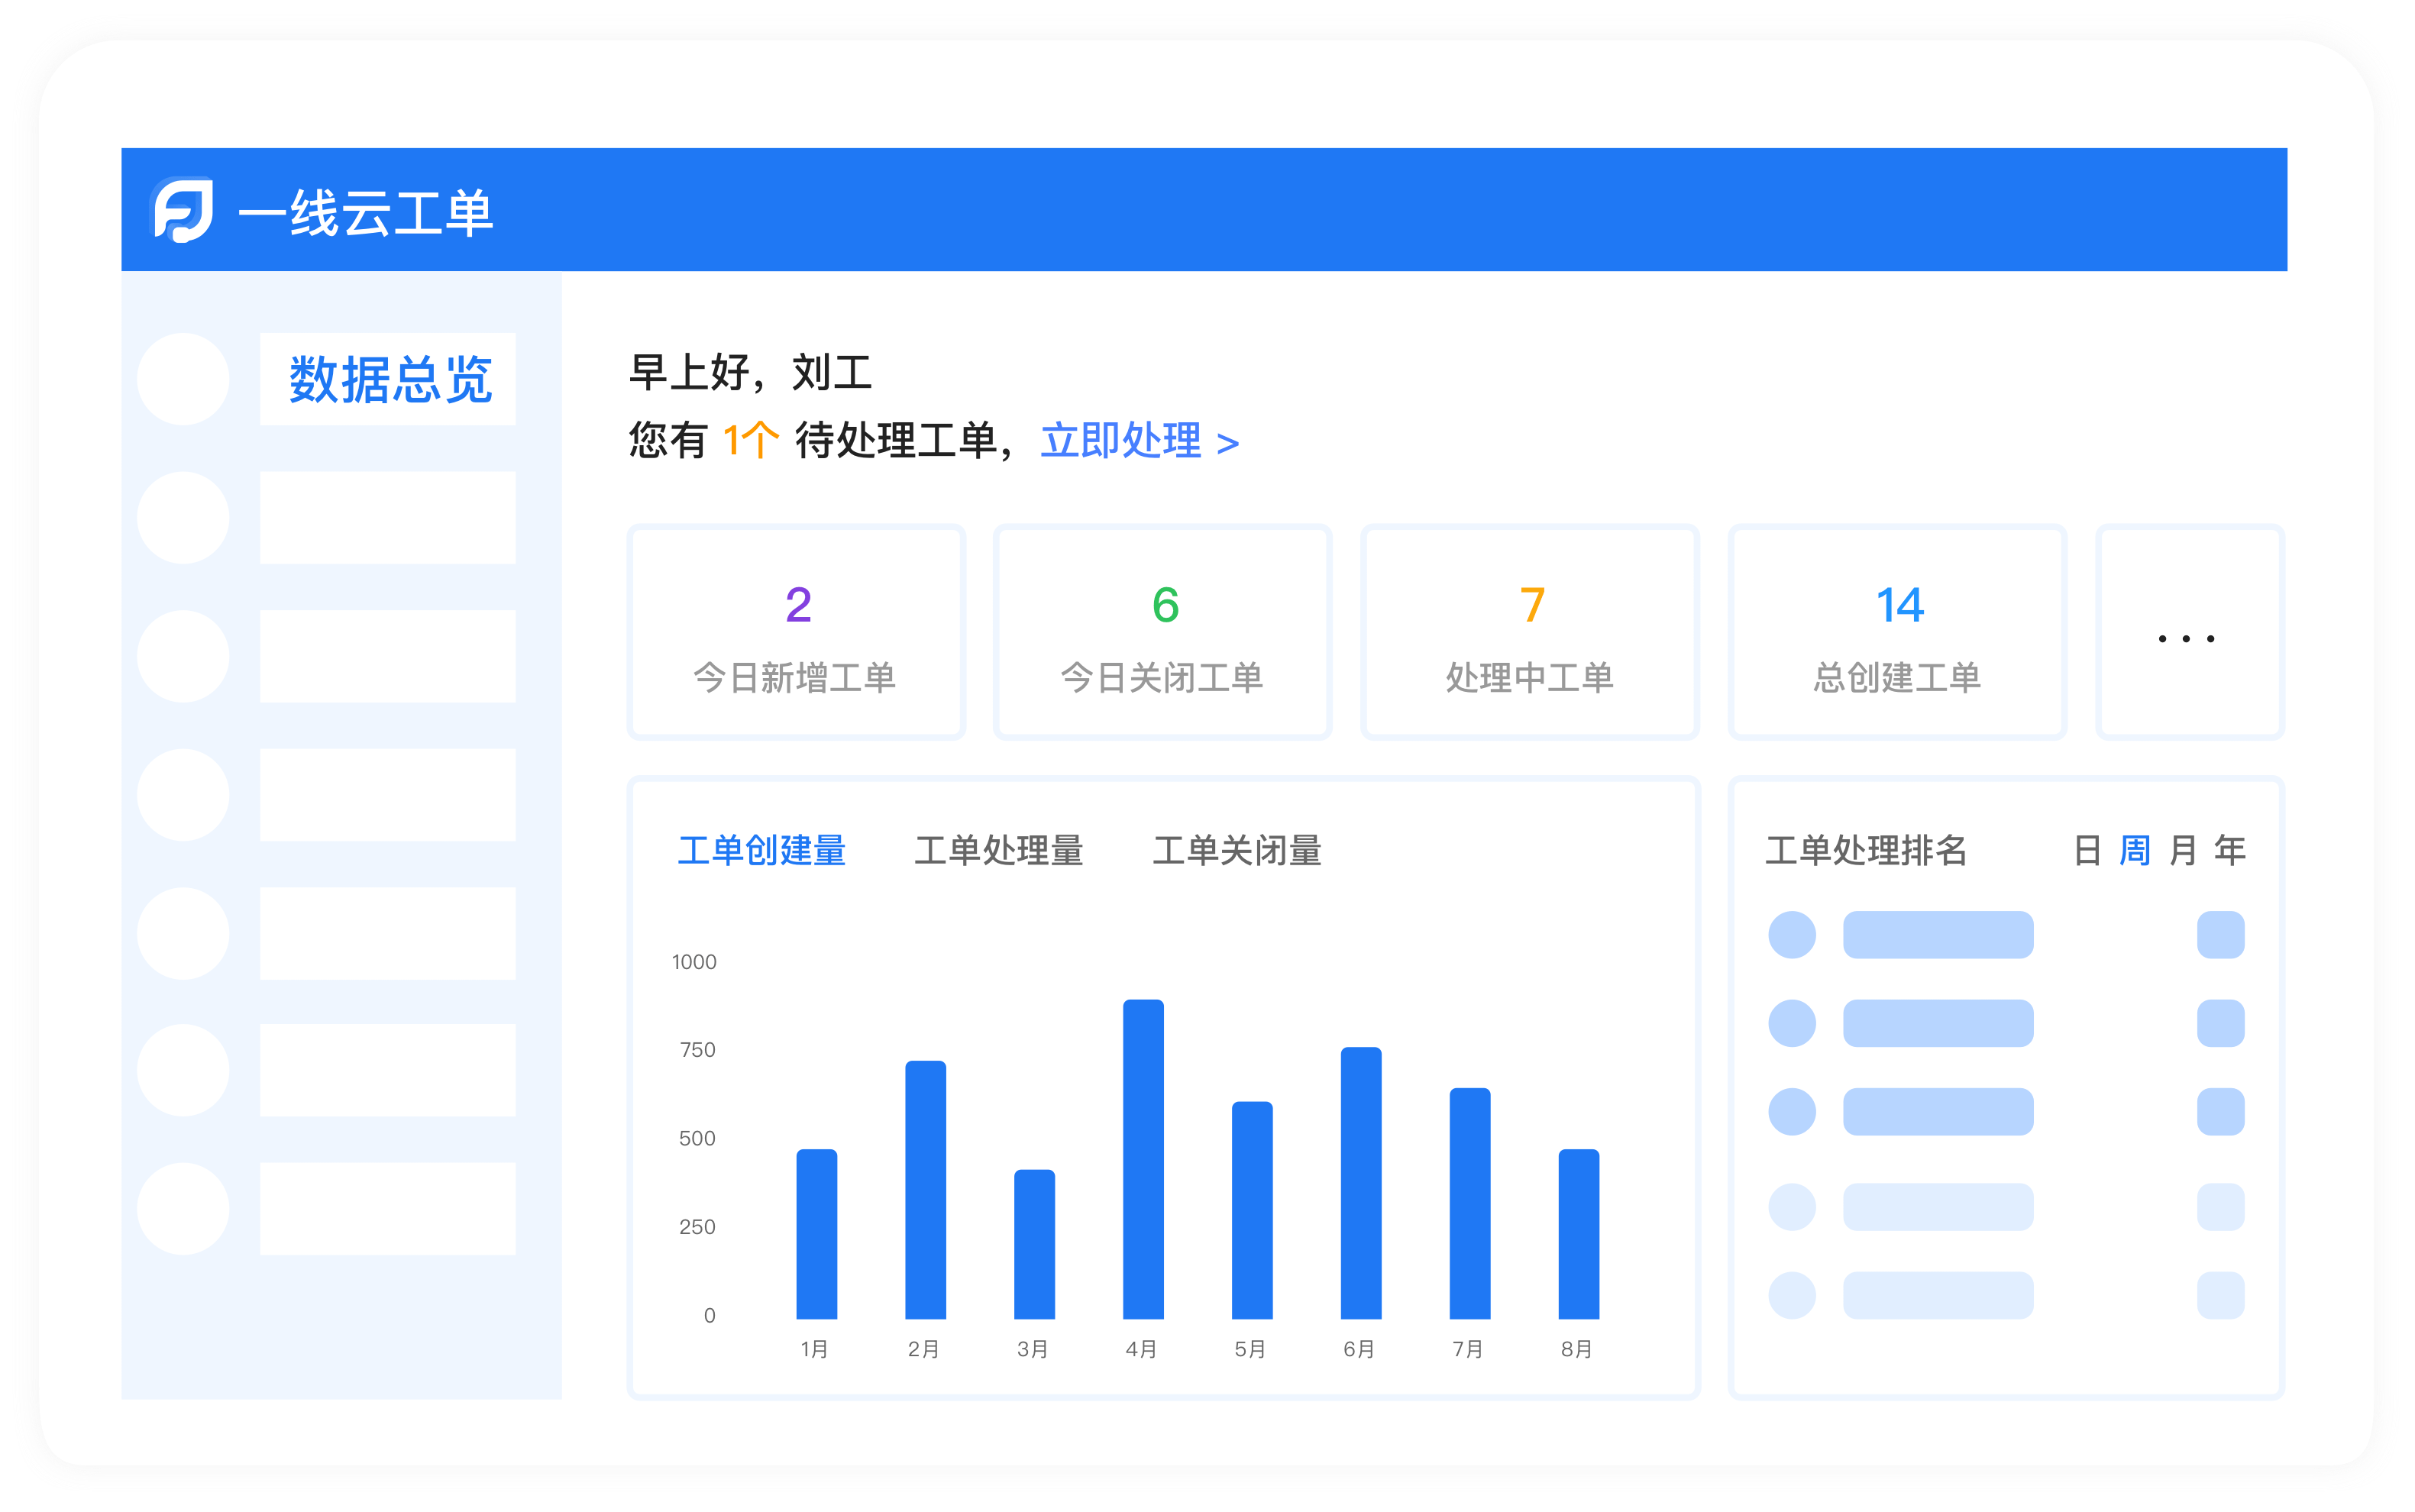This screenshot has height=1512, width=2415.
Task: Click the 早上好，刘工 greeting text
Action: (x=750, y=373)
